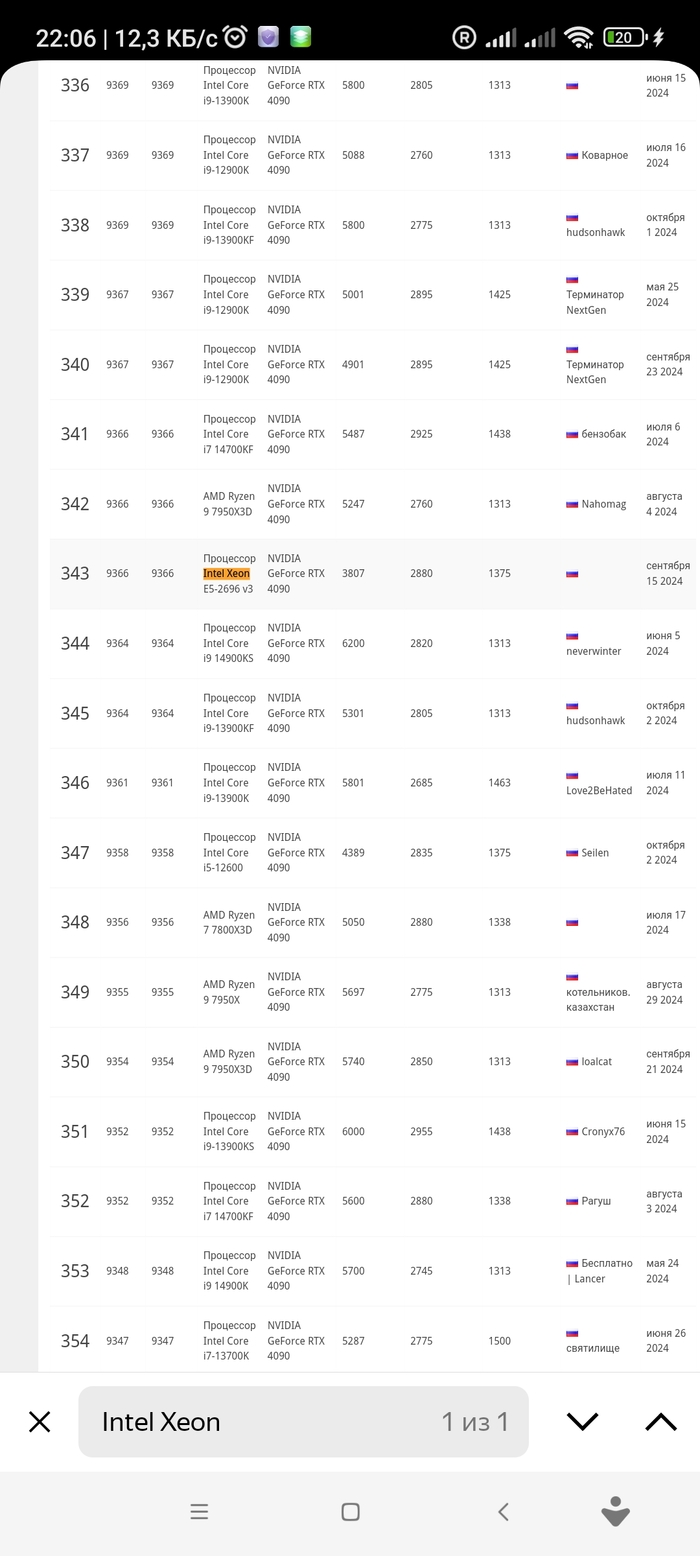Open Seilen's user profile

[595, 853]
